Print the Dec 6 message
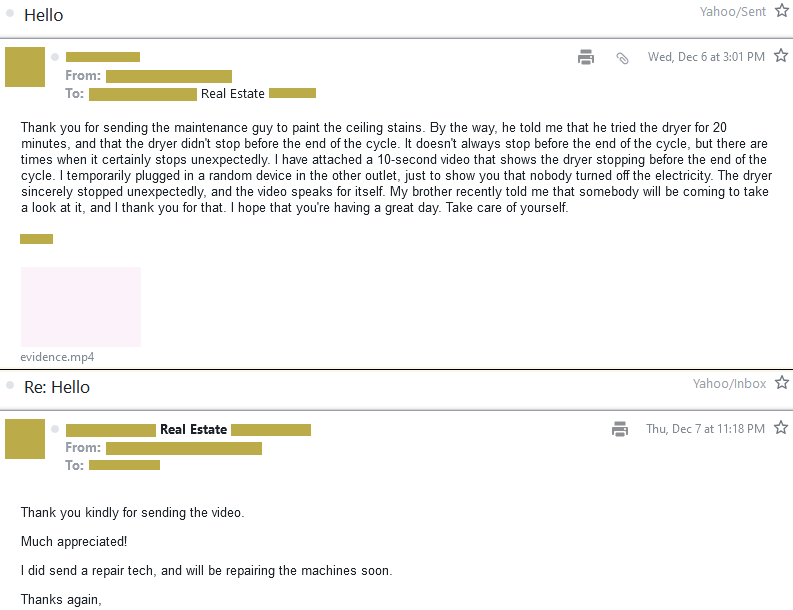This screenshot has height=610, width=793. pyautogui.click(x=586, y=57)
